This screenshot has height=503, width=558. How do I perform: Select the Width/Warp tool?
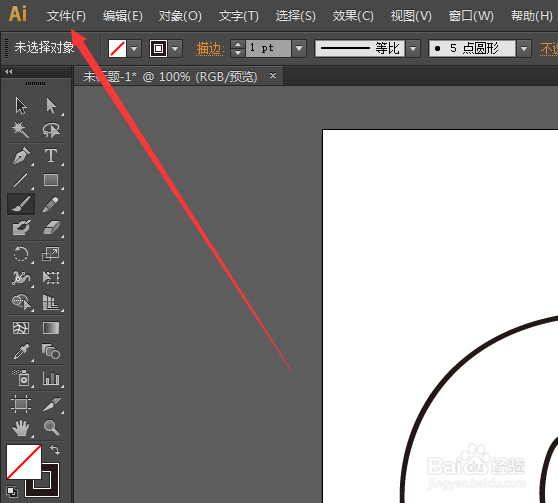coord(21,278)
